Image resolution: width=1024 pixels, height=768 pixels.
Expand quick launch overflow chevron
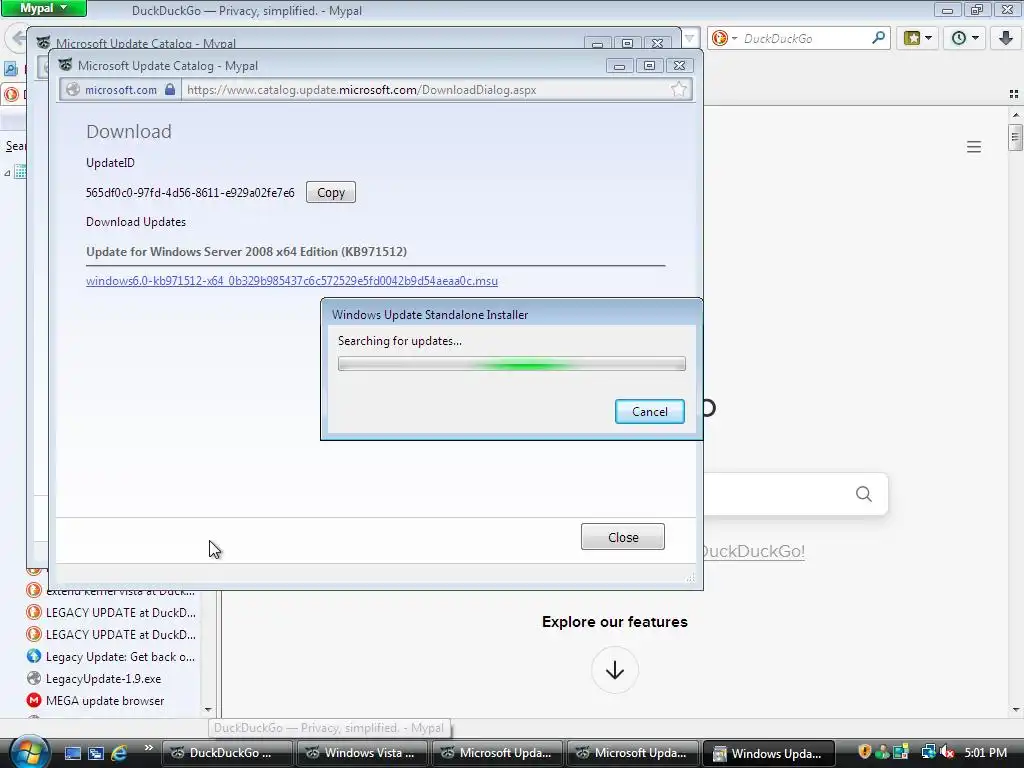[x=148, y=748]
